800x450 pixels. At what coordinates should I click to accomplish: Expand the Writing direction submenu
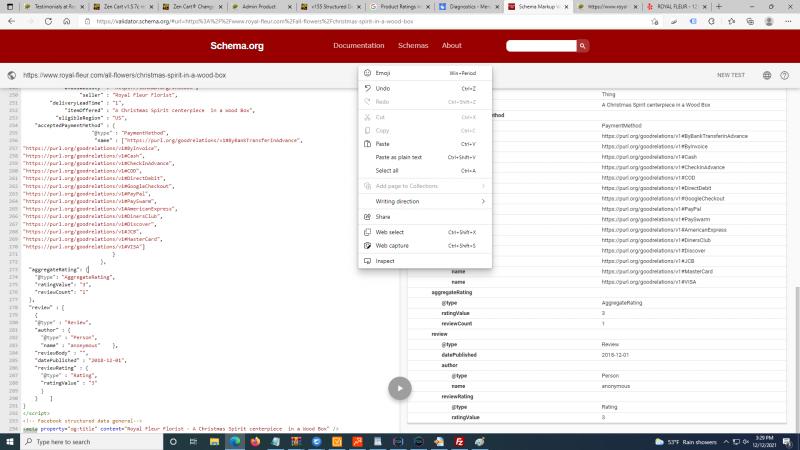point(425,202)
